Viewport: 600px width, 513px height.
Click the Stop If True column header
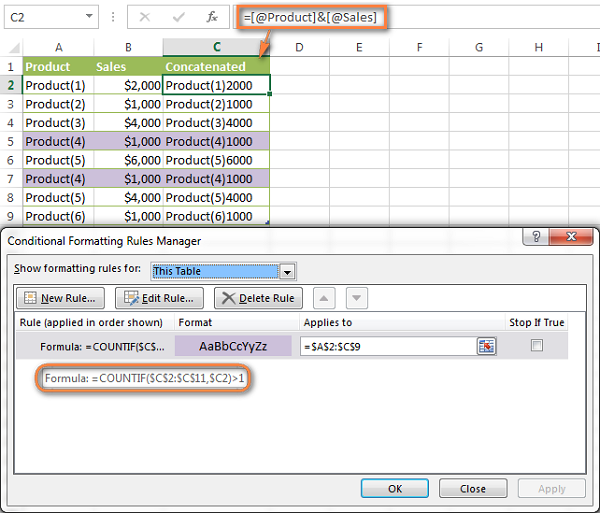point(537,322)
